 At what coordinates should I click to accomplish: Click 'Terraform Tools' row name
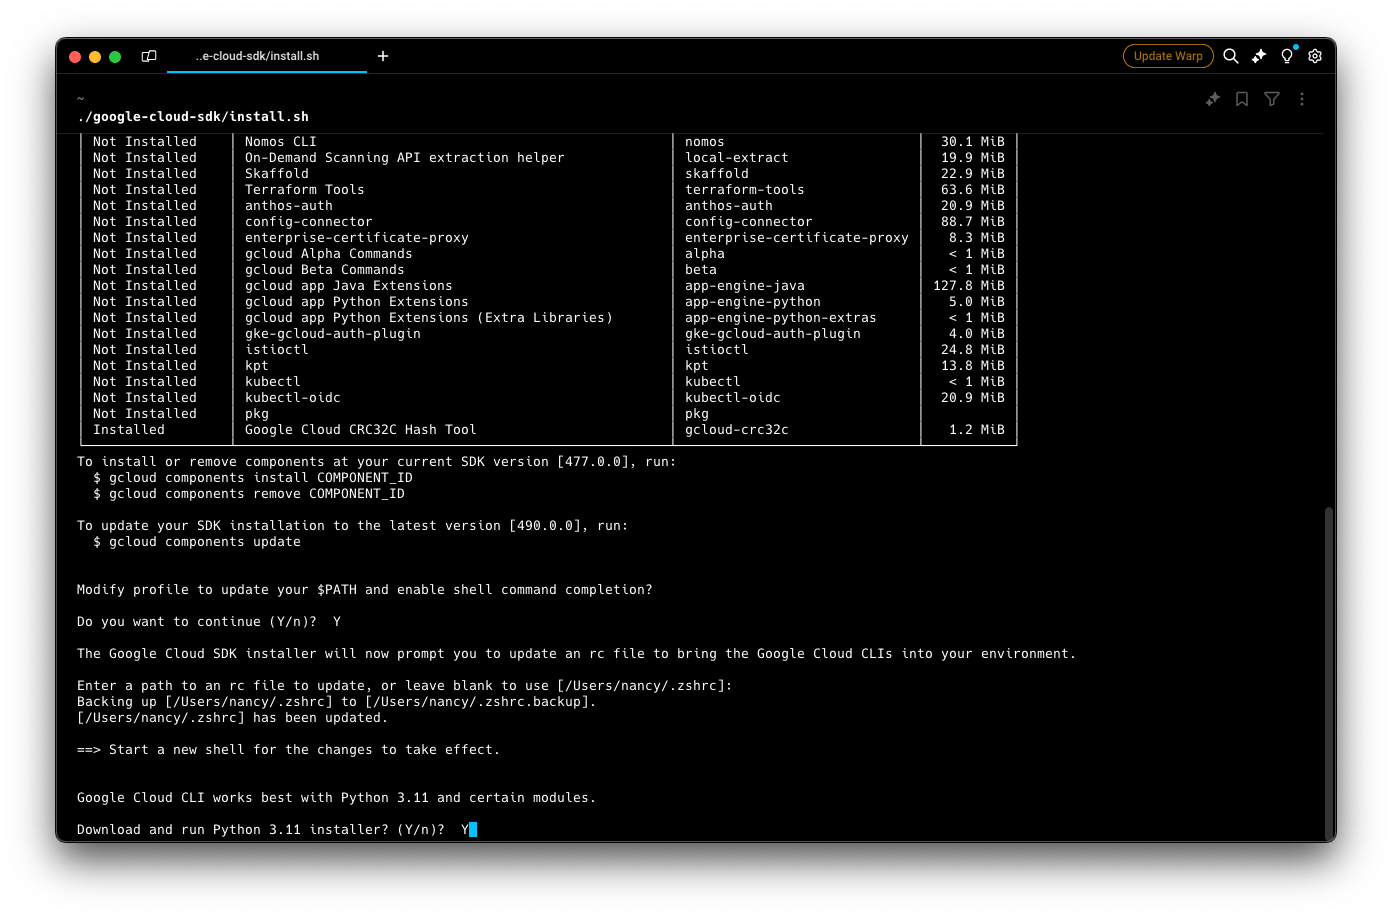click(x=305, y=190)
